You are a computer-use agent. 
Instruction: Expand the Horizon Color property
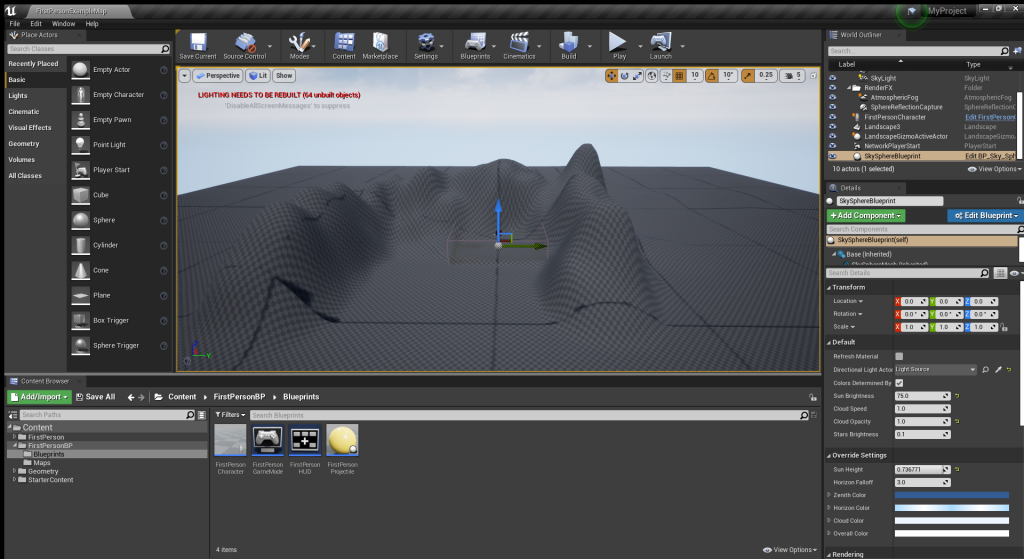(x=829, y=508)
